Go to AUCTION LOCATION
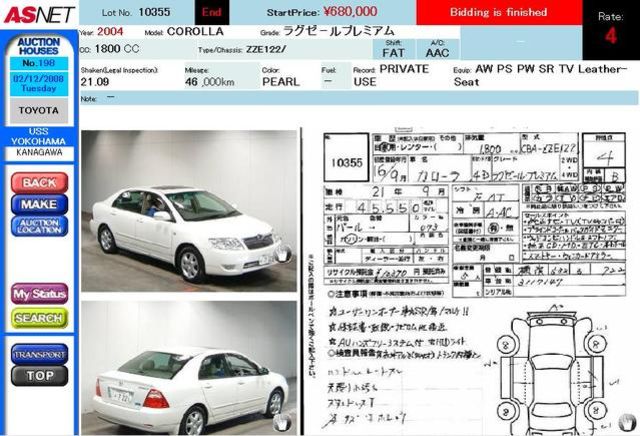 pyautogui.click(x=39, y=226)
